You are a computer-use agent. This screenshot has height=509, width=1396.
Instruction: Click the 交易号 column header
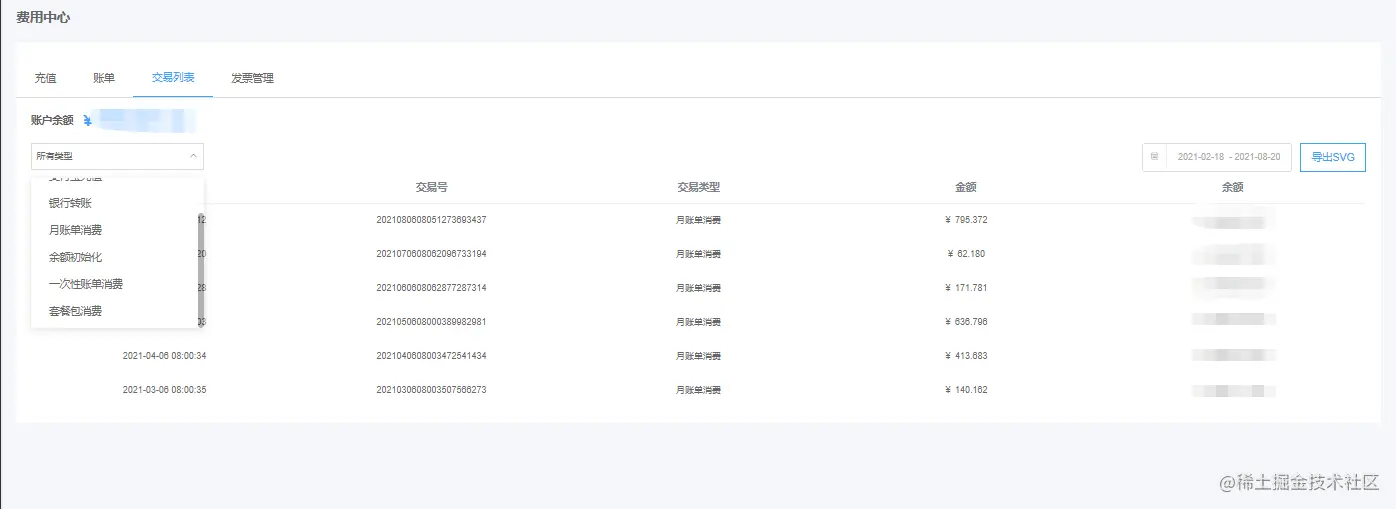[431, 187]
